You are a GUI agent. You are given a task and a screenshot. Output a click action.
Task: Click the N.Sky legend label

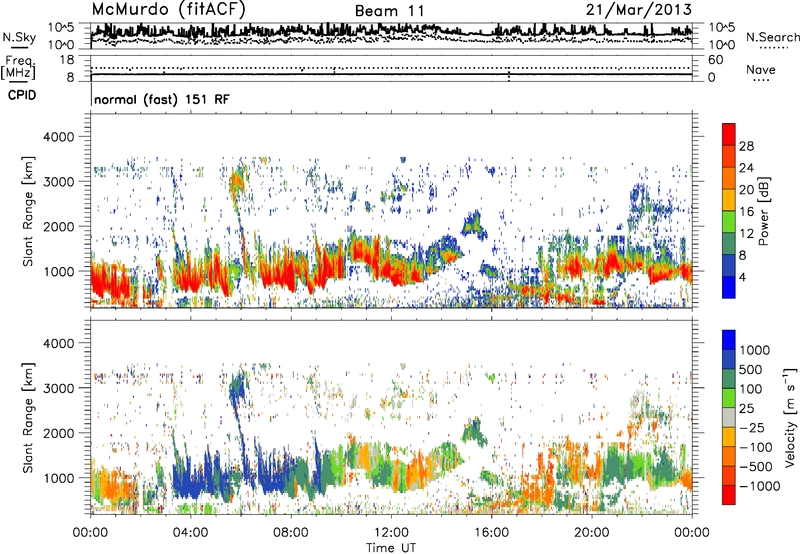[x=19, y=37]
